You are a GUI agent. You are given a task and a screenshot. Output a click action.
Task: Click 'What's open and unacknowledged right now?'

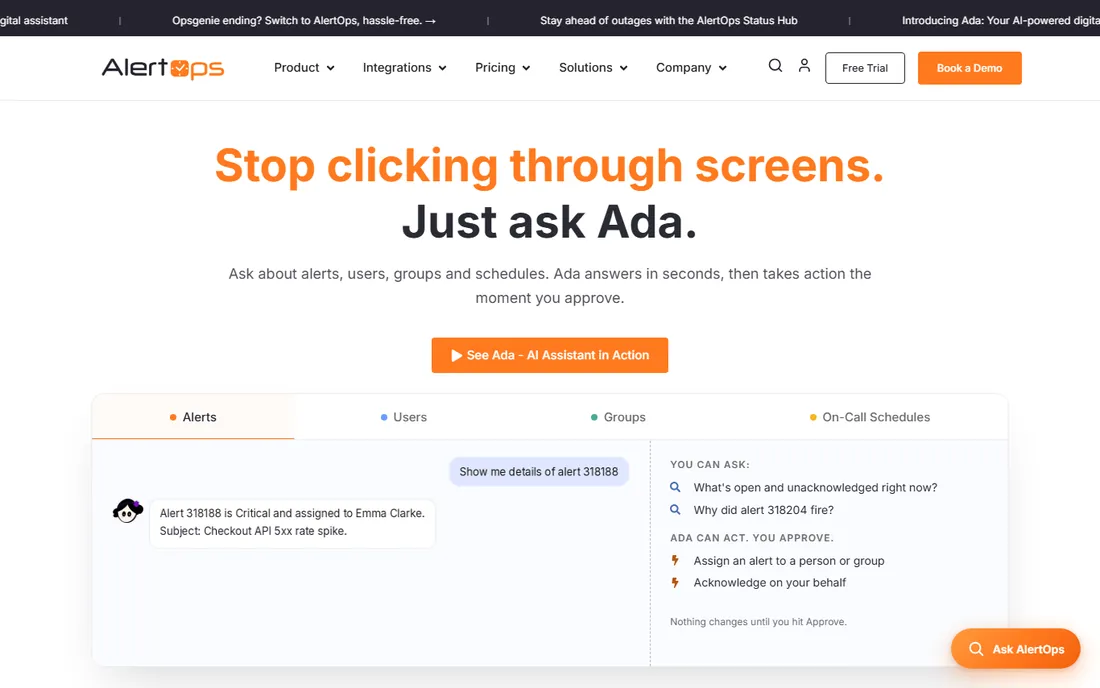coord(815,487)
